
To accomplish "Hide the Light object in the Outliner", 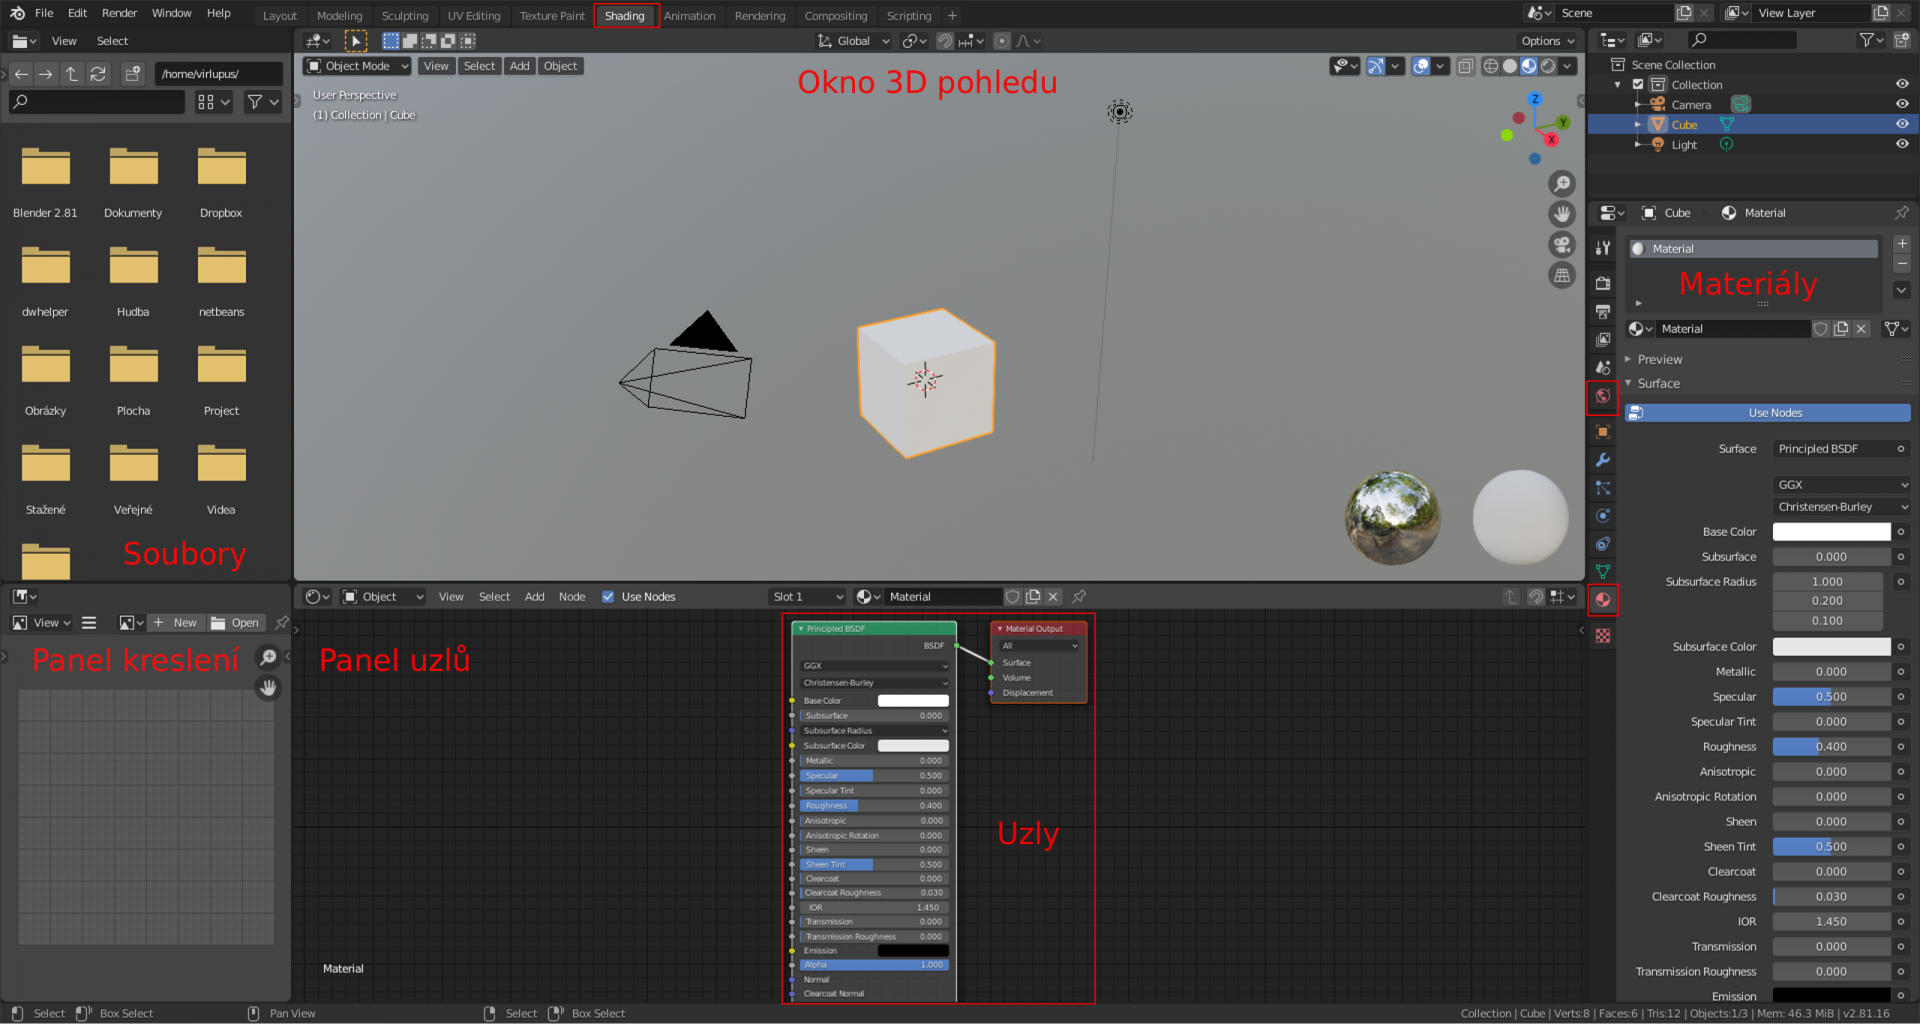I will point(1903,144).
